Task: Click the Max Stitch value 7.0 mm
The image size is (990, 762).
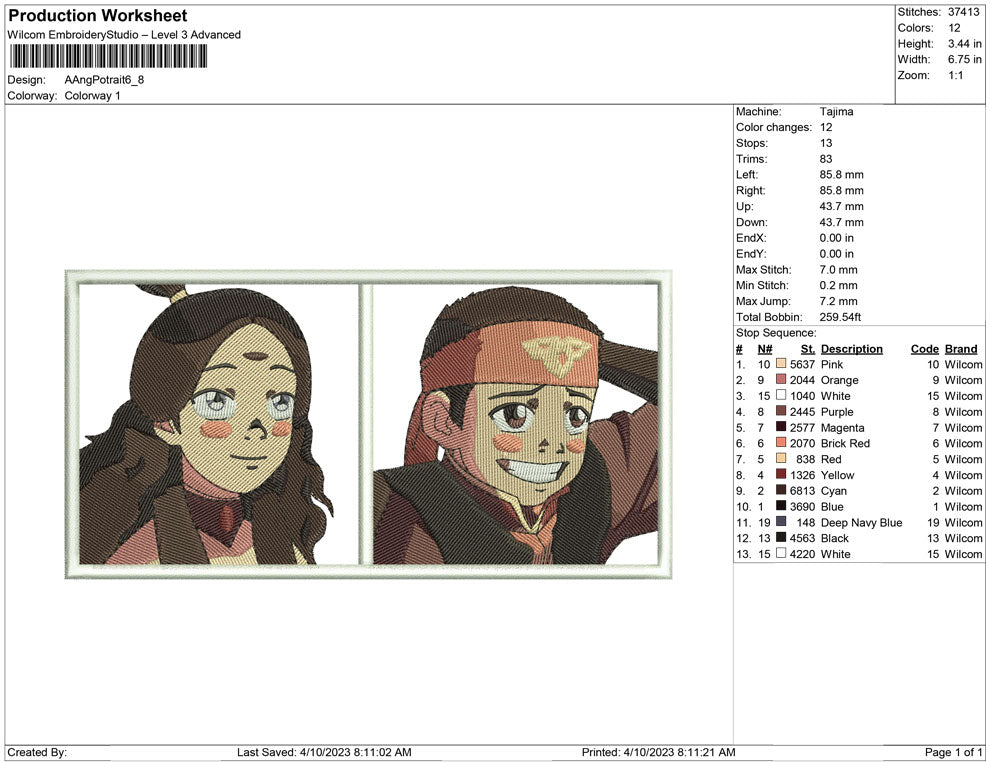Action: click(x=838, y=270)
